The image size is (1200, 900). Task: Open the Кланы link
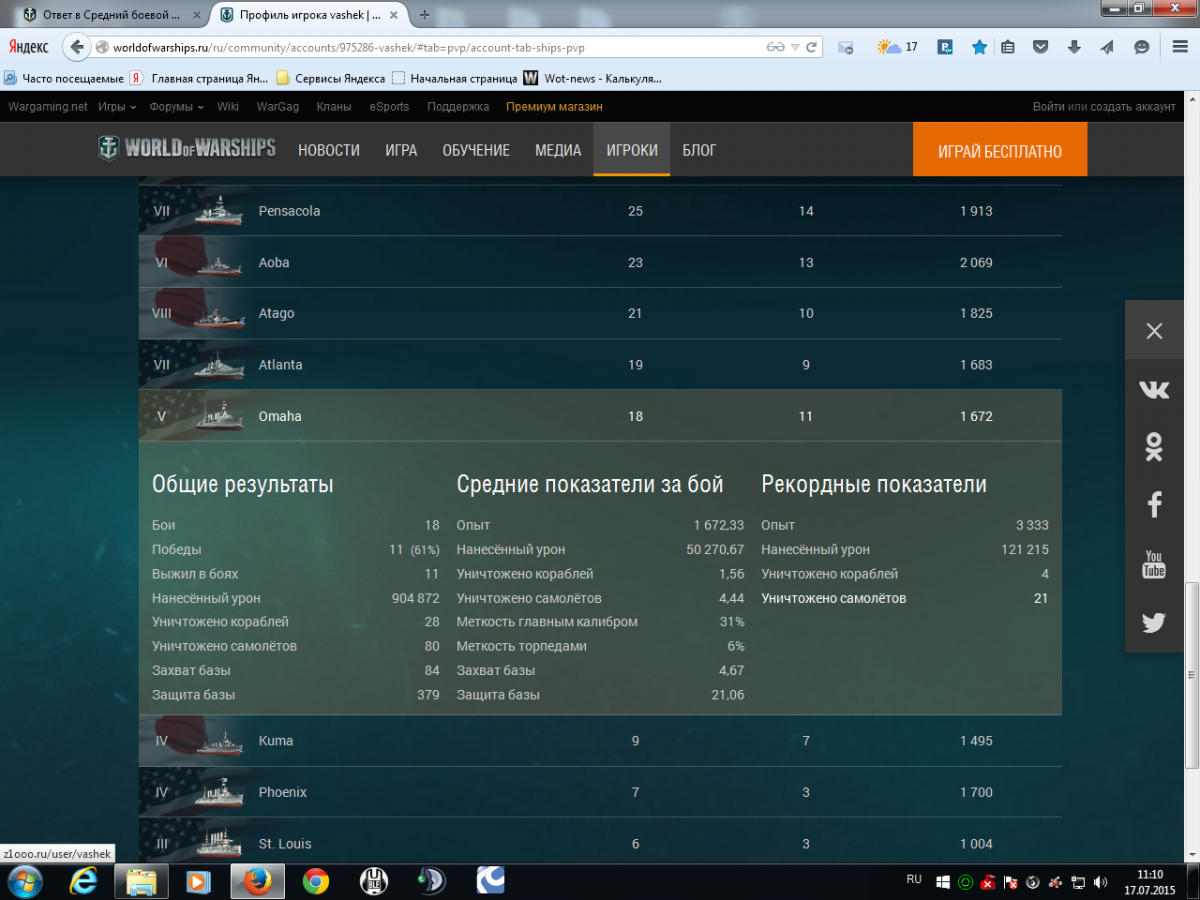pyautogui.click(x=334, y=107)
